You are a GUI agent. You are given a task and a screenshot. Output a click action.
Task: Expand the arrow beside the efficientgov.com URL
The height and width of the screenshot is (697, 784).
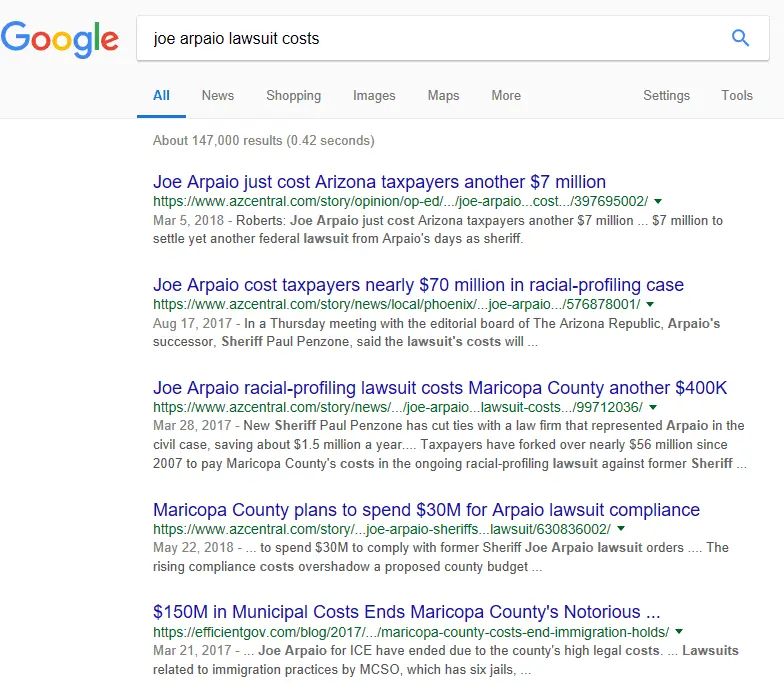click(678, 632)
